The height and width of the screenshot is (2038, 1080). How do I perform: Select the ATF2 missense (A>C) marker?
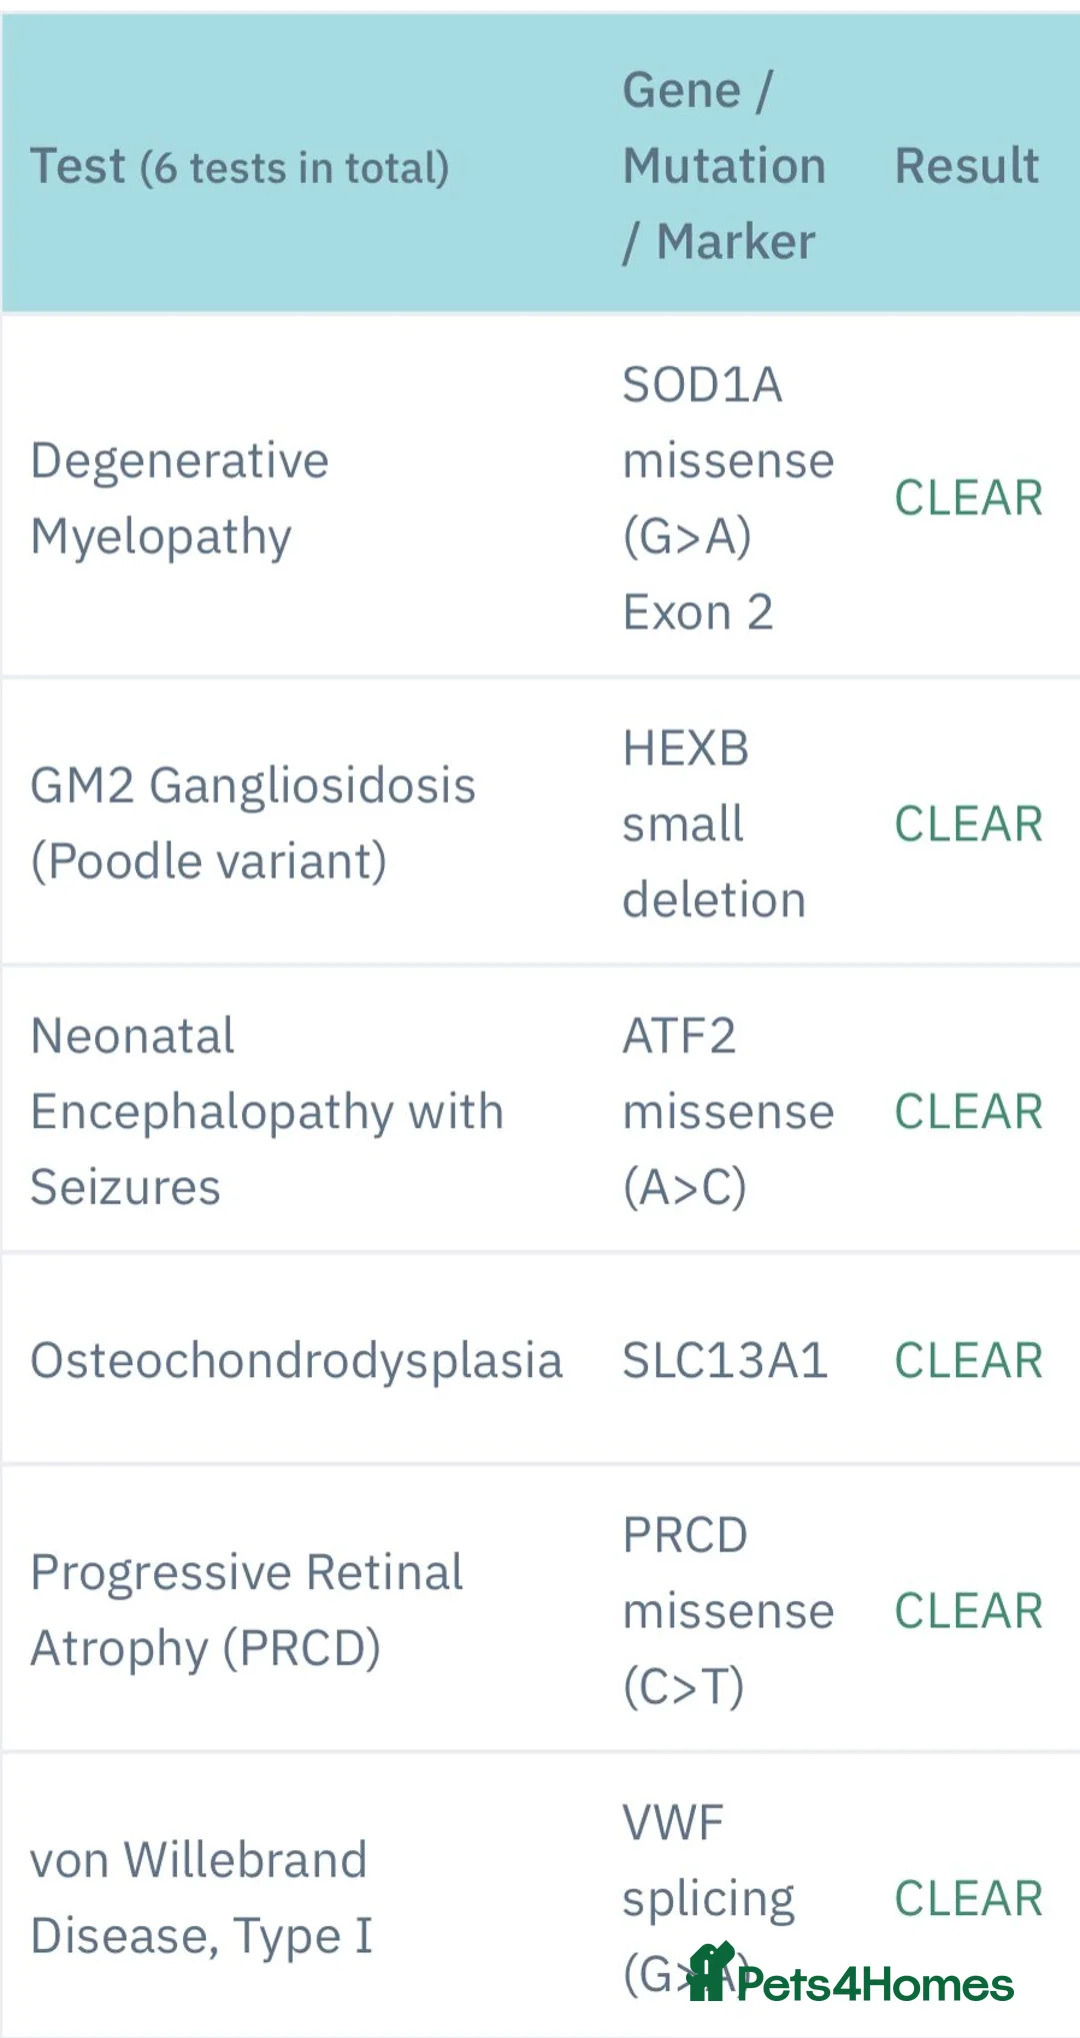click(727, 1111)
